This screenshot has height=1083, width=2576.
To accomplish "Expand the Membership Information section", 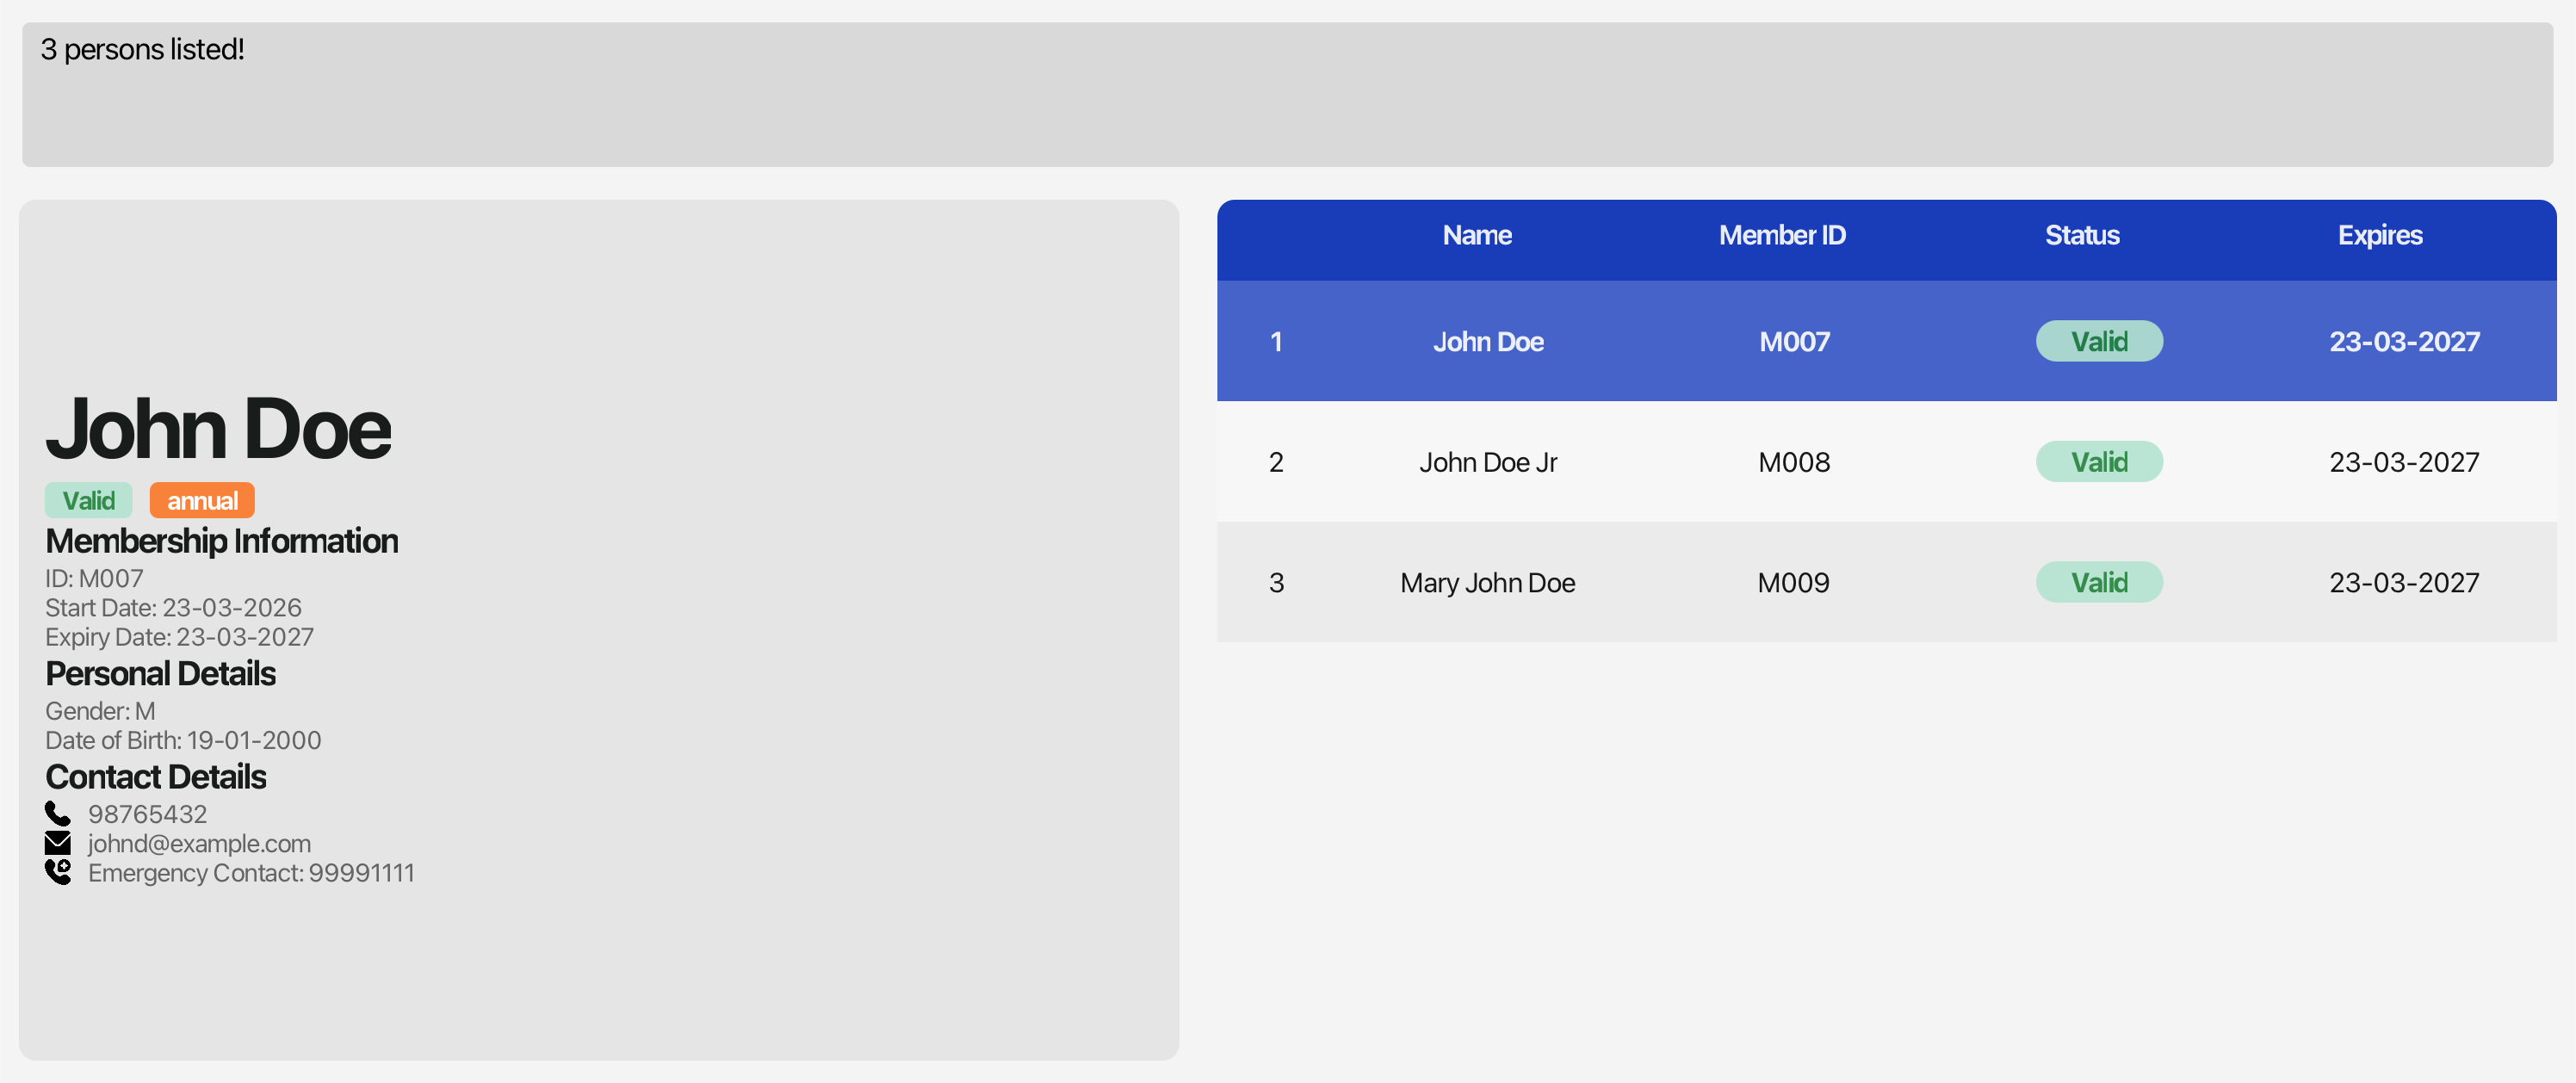I will pos(221,541).
